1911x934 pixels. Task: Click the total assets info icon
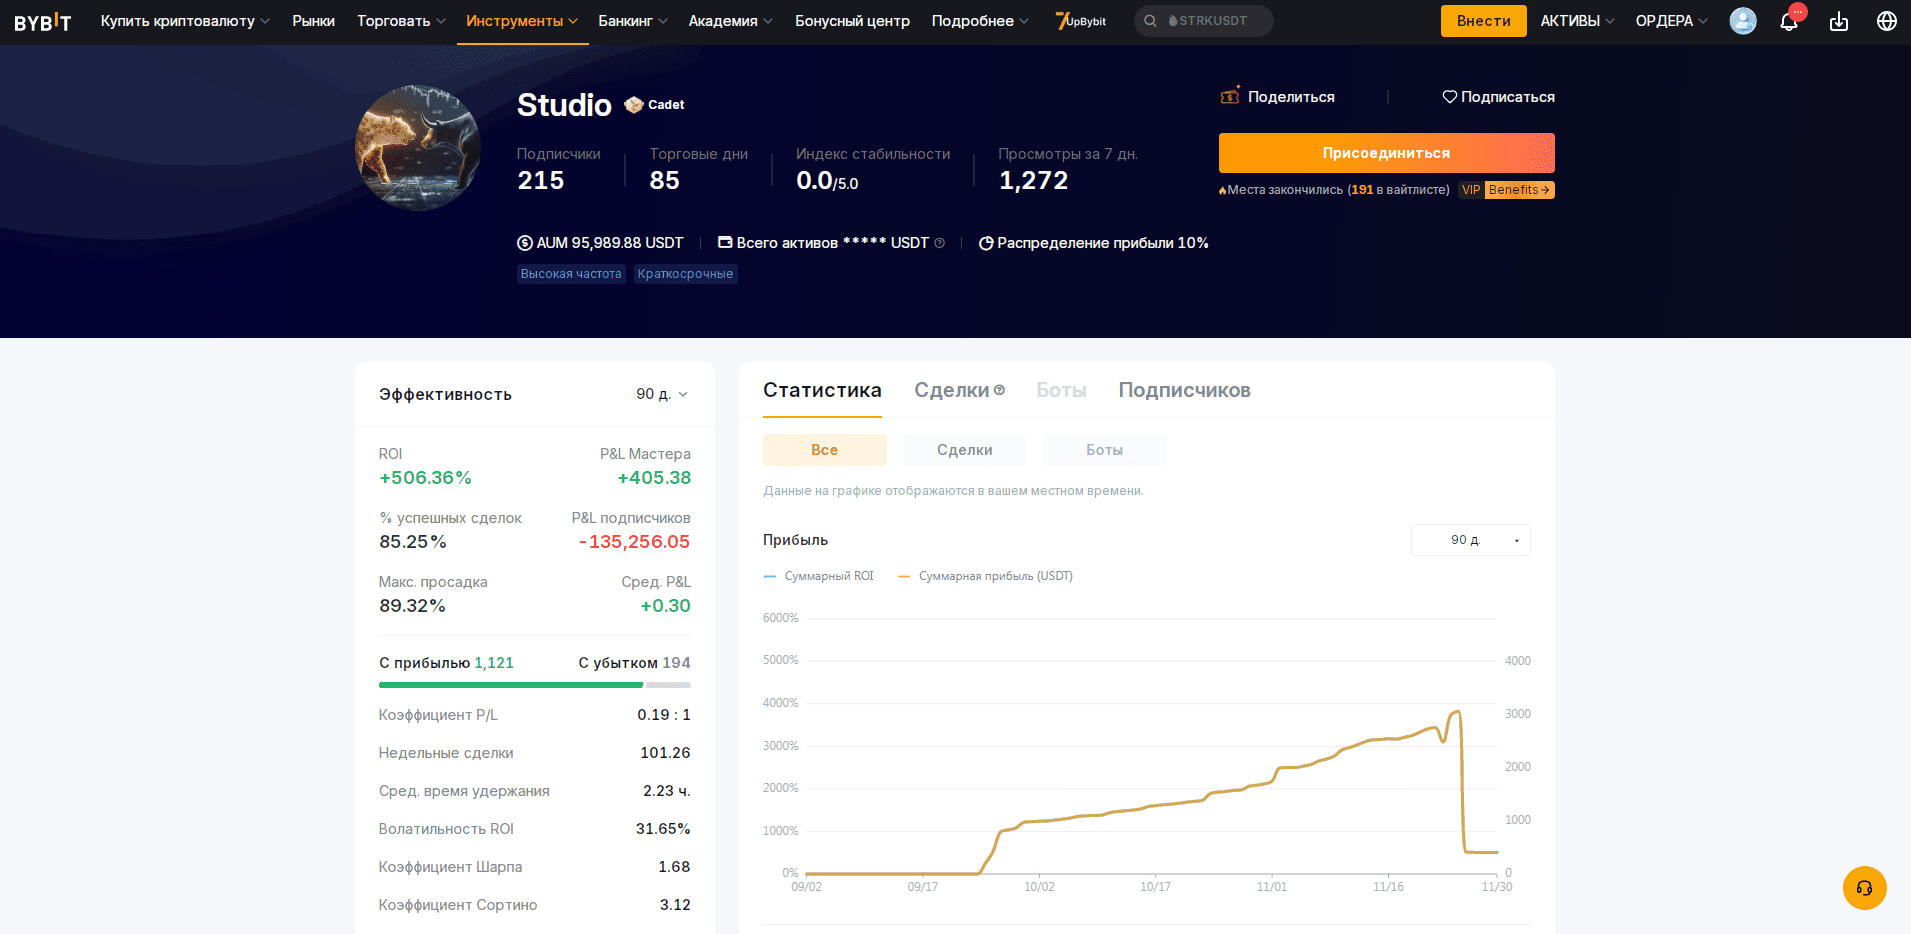tap(939, 243)
